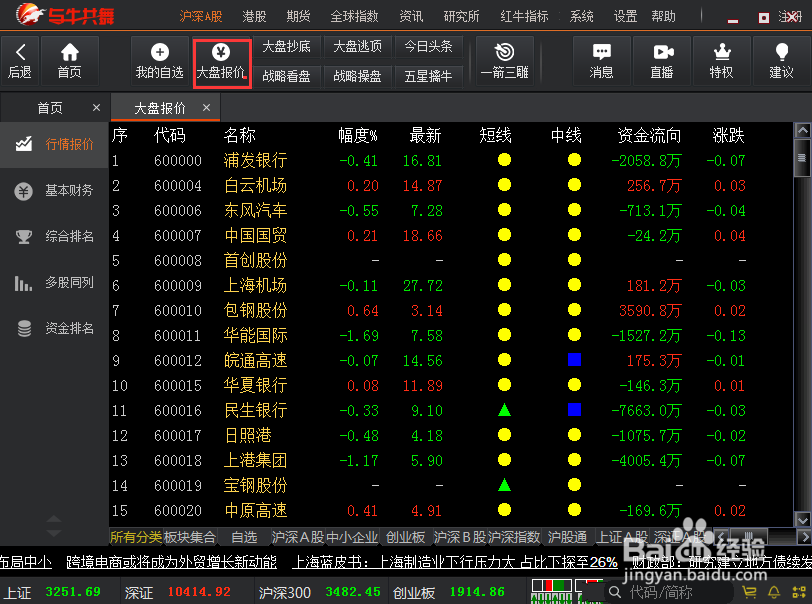Select the 中小企业 bottom category tab
This screenshot has width=812, height=604.
[353, 537]
